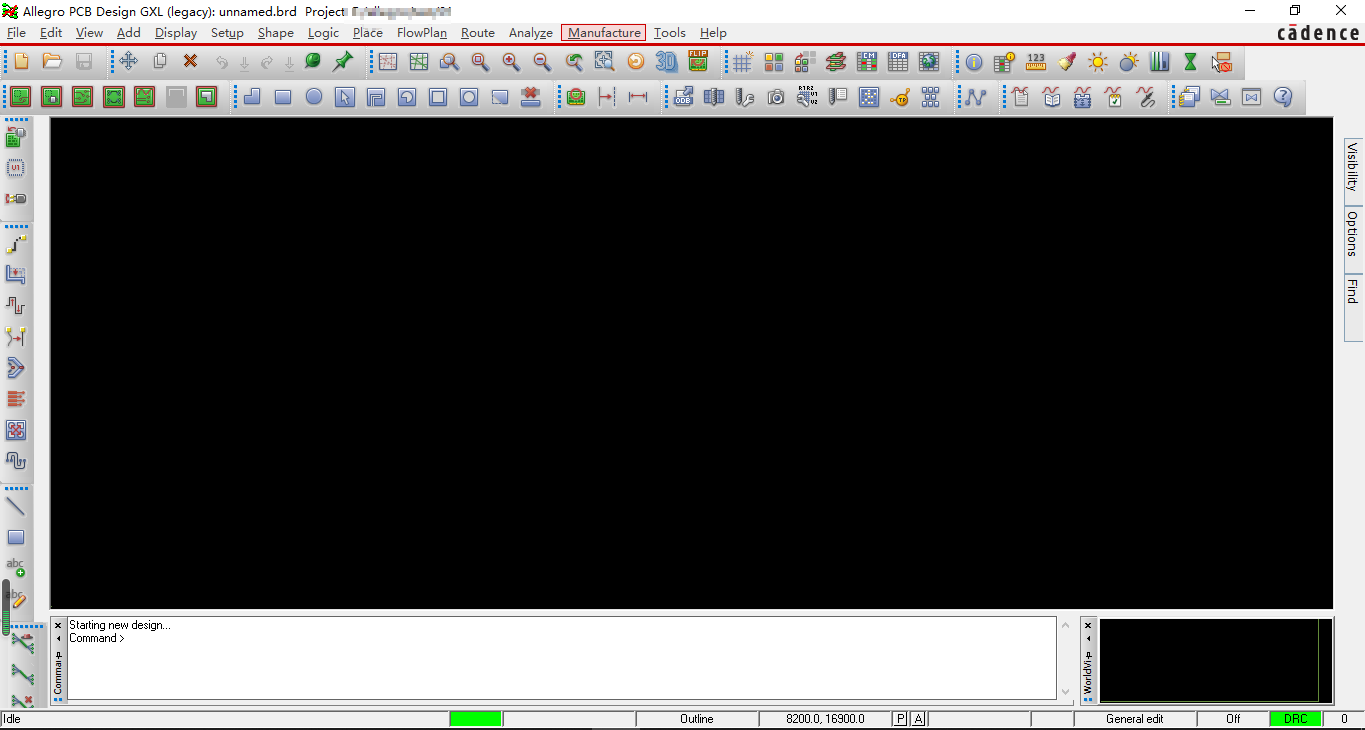Open the Manufacture menu

[x=603, y=32]
